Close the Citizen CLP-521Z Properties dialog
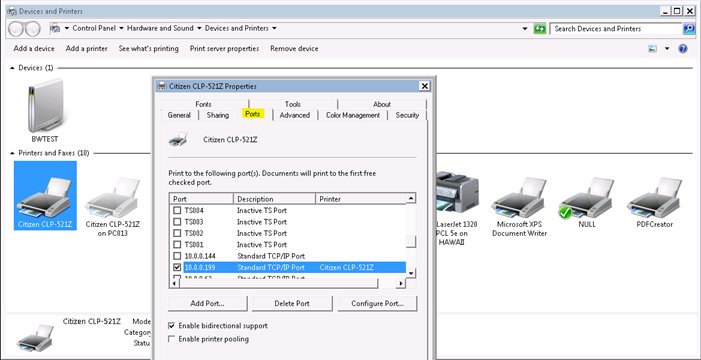This screenshot has height=360, width=701. point(424,86)
